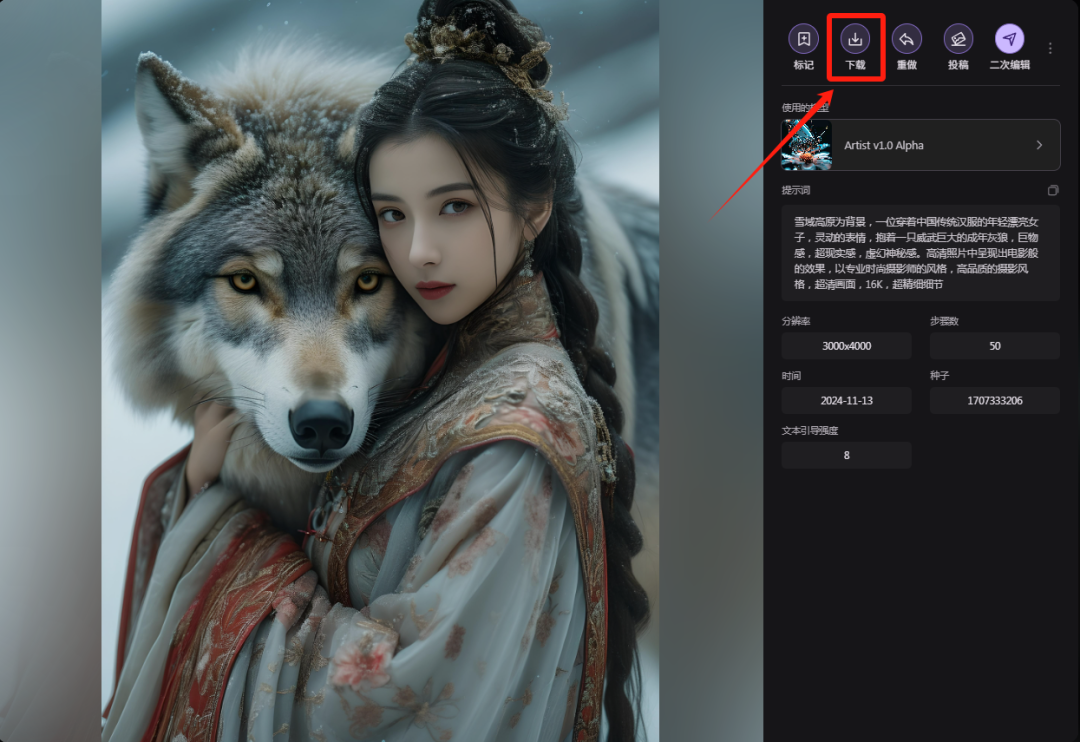This screenshot has width=1080, height=742.
Task: Click the 投稿 submit icon
Action: click(x=958, y=40)
